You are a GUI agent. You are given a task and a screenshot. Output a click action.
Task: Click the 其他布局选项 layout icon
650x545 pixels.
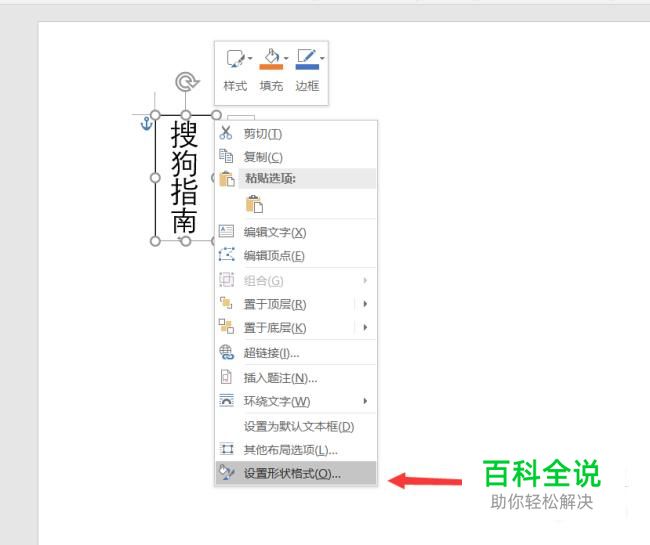[x=227, y=449]
